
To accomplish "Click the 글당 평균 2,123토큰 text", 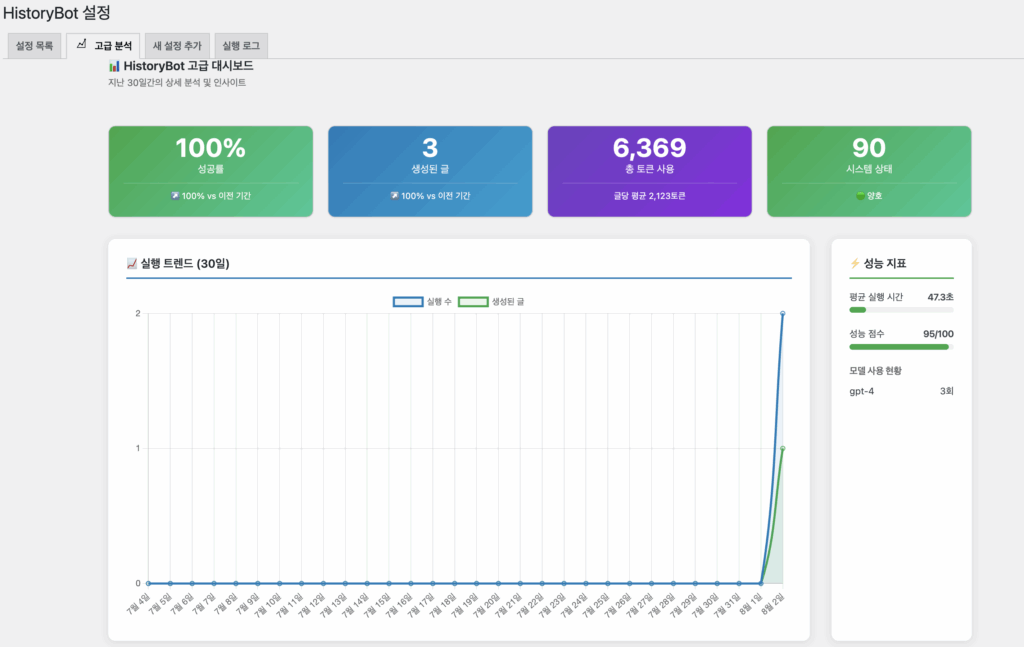I will [x=650, y=196].
